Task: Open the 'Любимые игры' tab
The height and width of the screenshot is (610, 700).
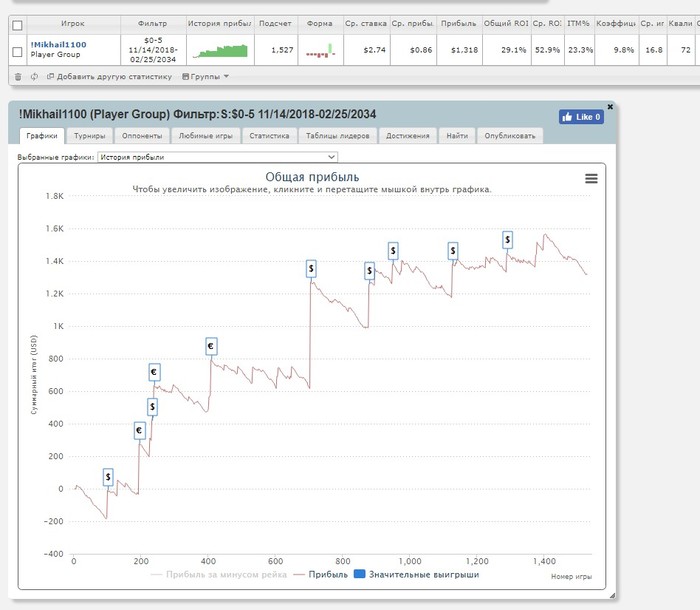Action: tap(206, 136)
